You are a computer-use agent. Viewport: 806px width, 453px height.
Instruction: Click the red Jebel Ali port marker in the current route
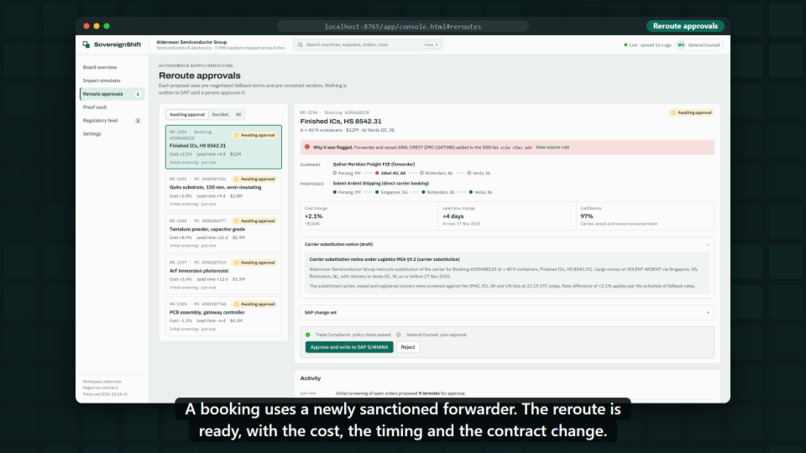click(x=377, y=173)
